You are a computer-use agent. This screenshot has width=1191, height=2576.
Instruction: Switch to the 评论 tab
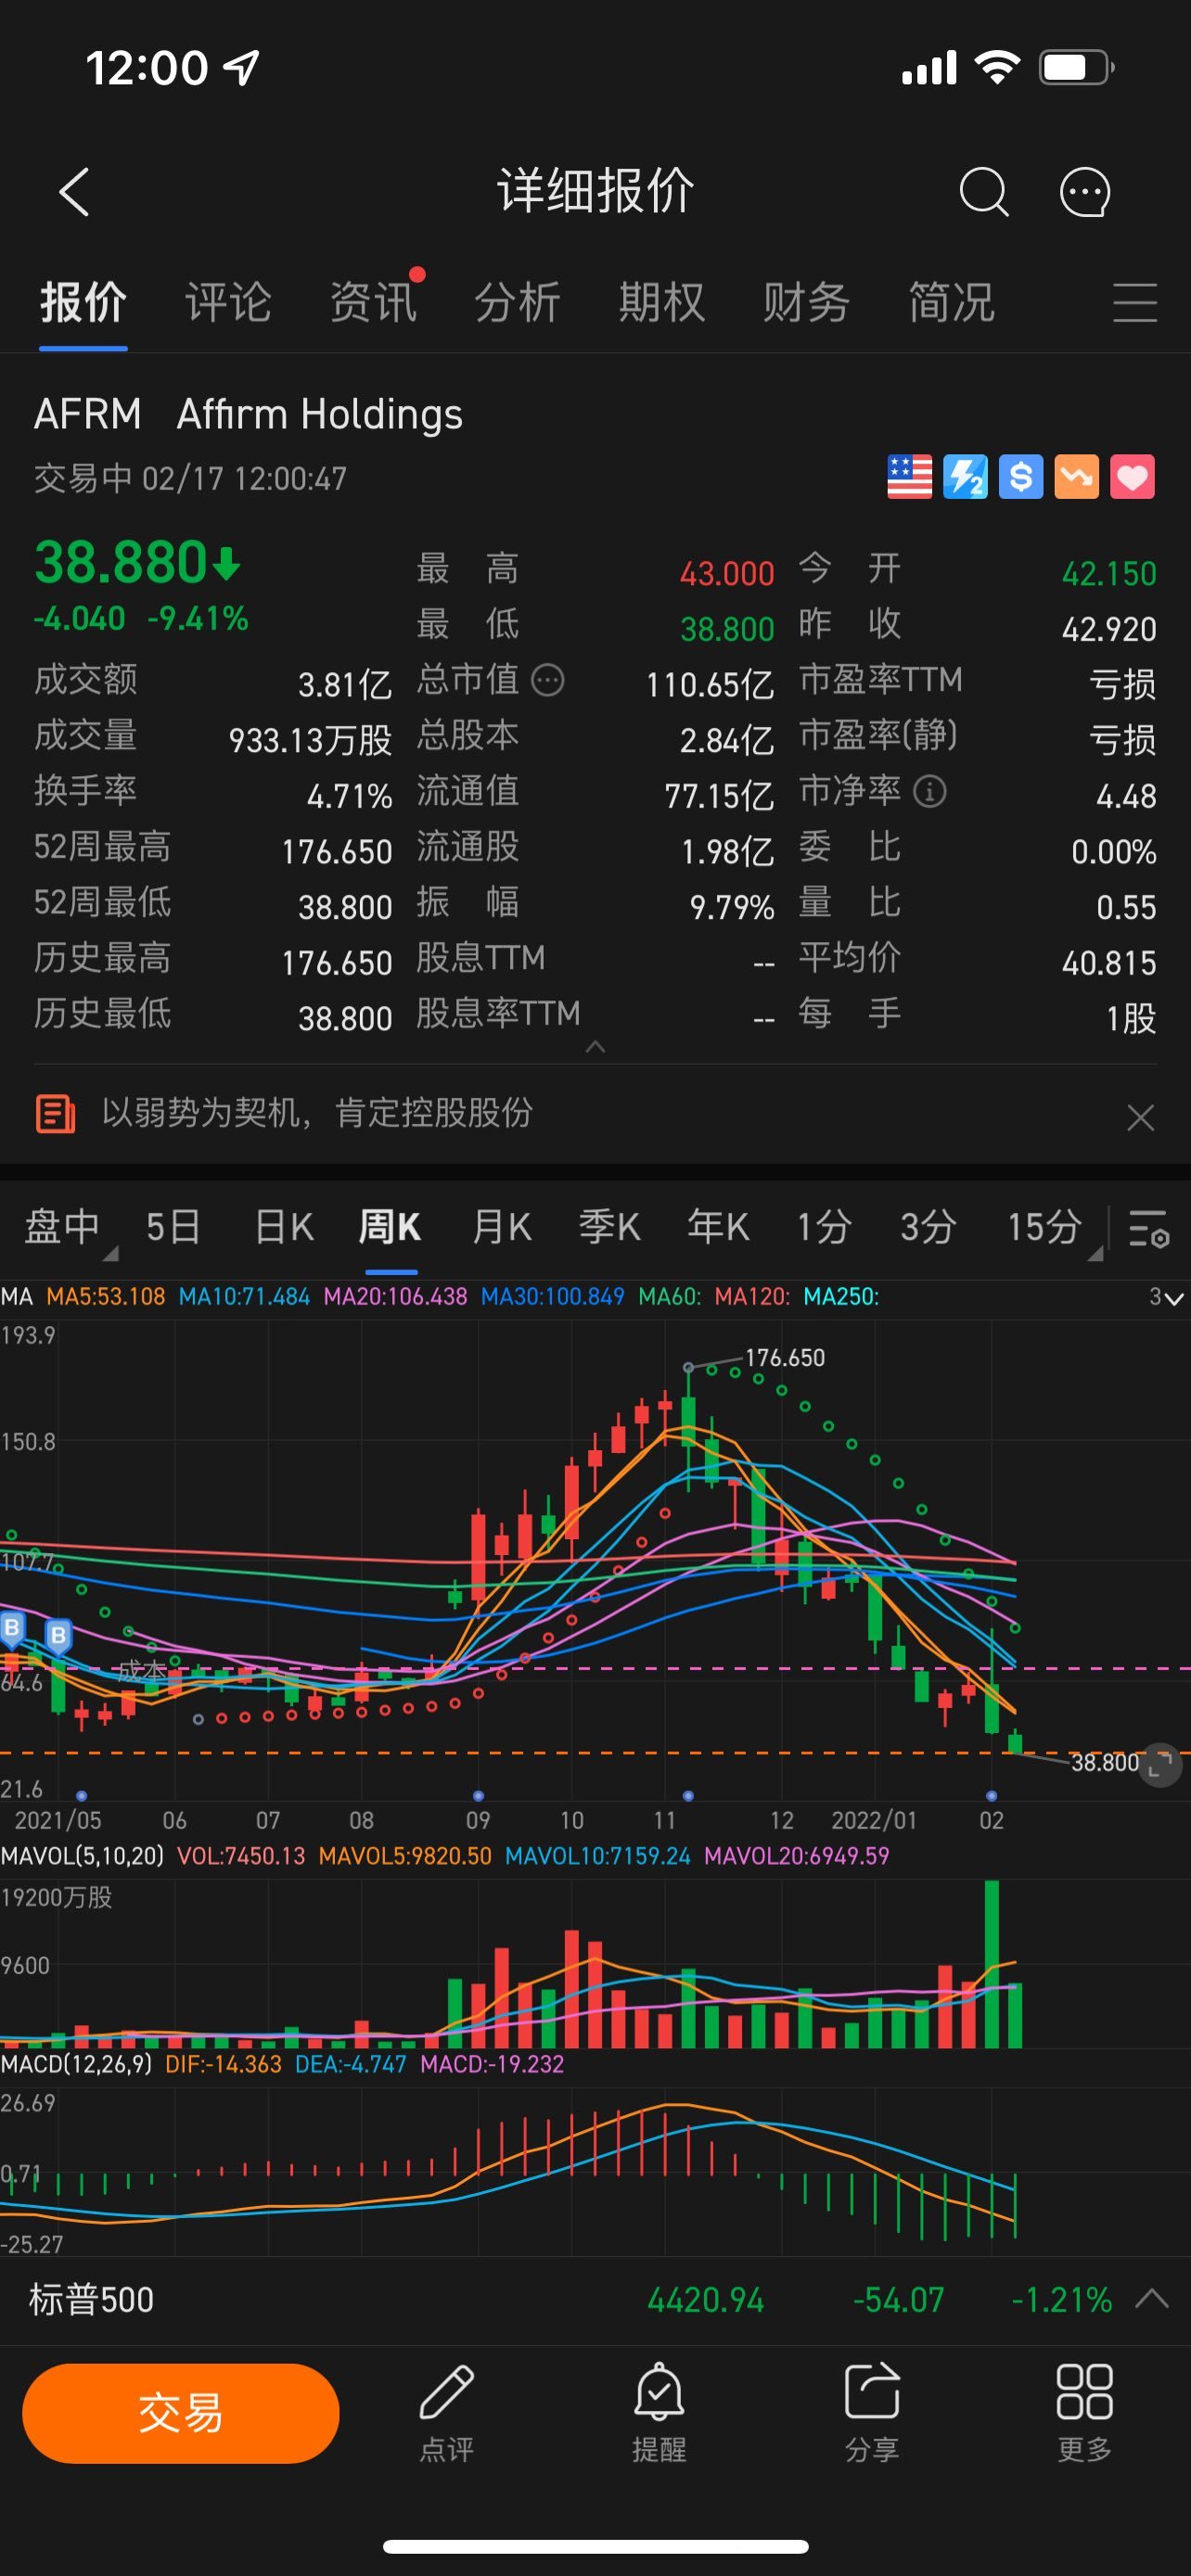pyautogui.click(x=228, y=302)
